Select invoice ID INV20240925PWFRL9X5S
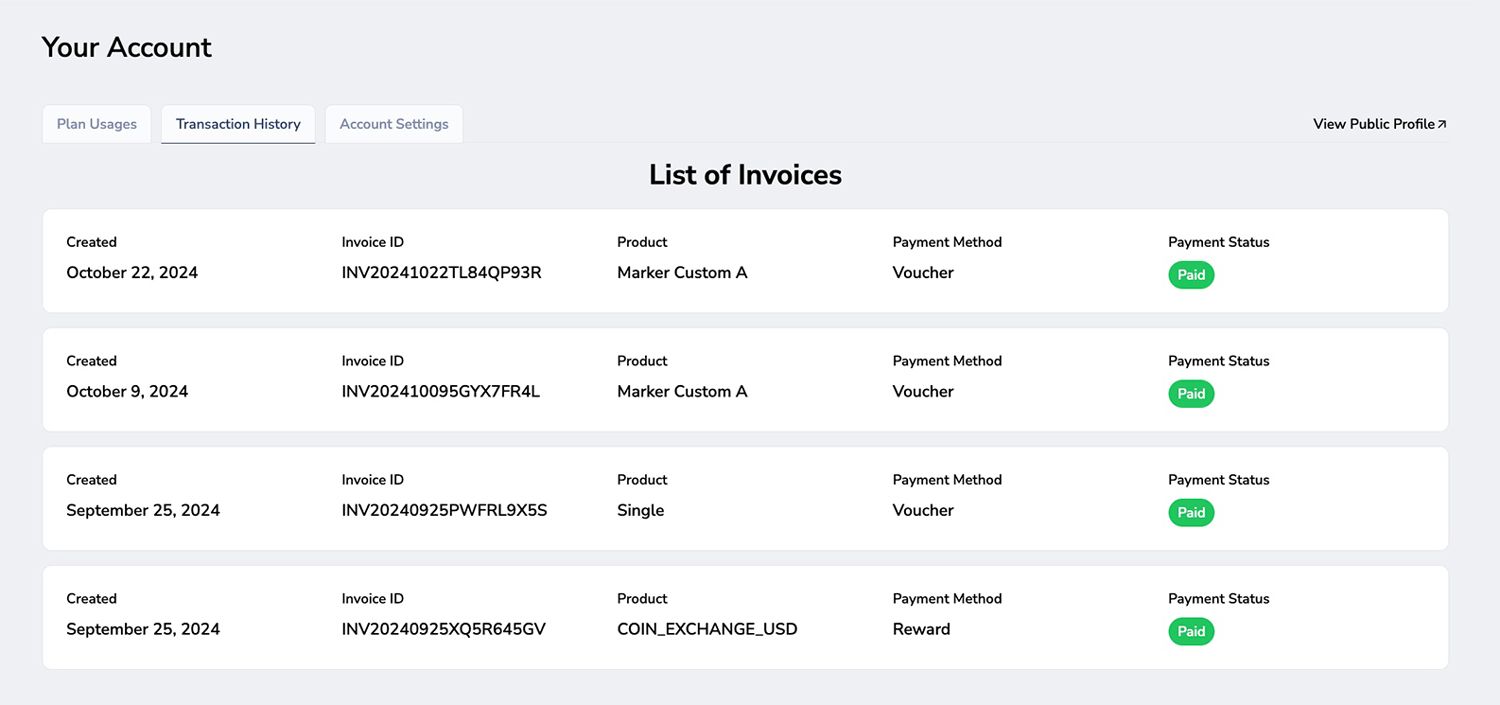The image size is (1500, 705). 444,511
